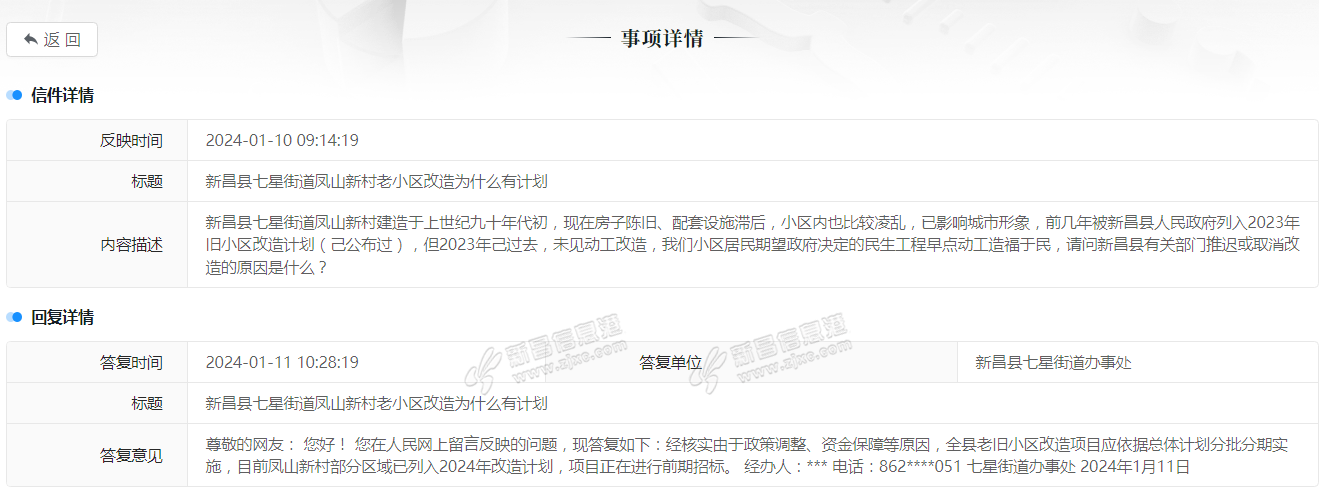Select the 回复详情 section heading
This screenshot has width=1319, height=494.
[62, 318]
